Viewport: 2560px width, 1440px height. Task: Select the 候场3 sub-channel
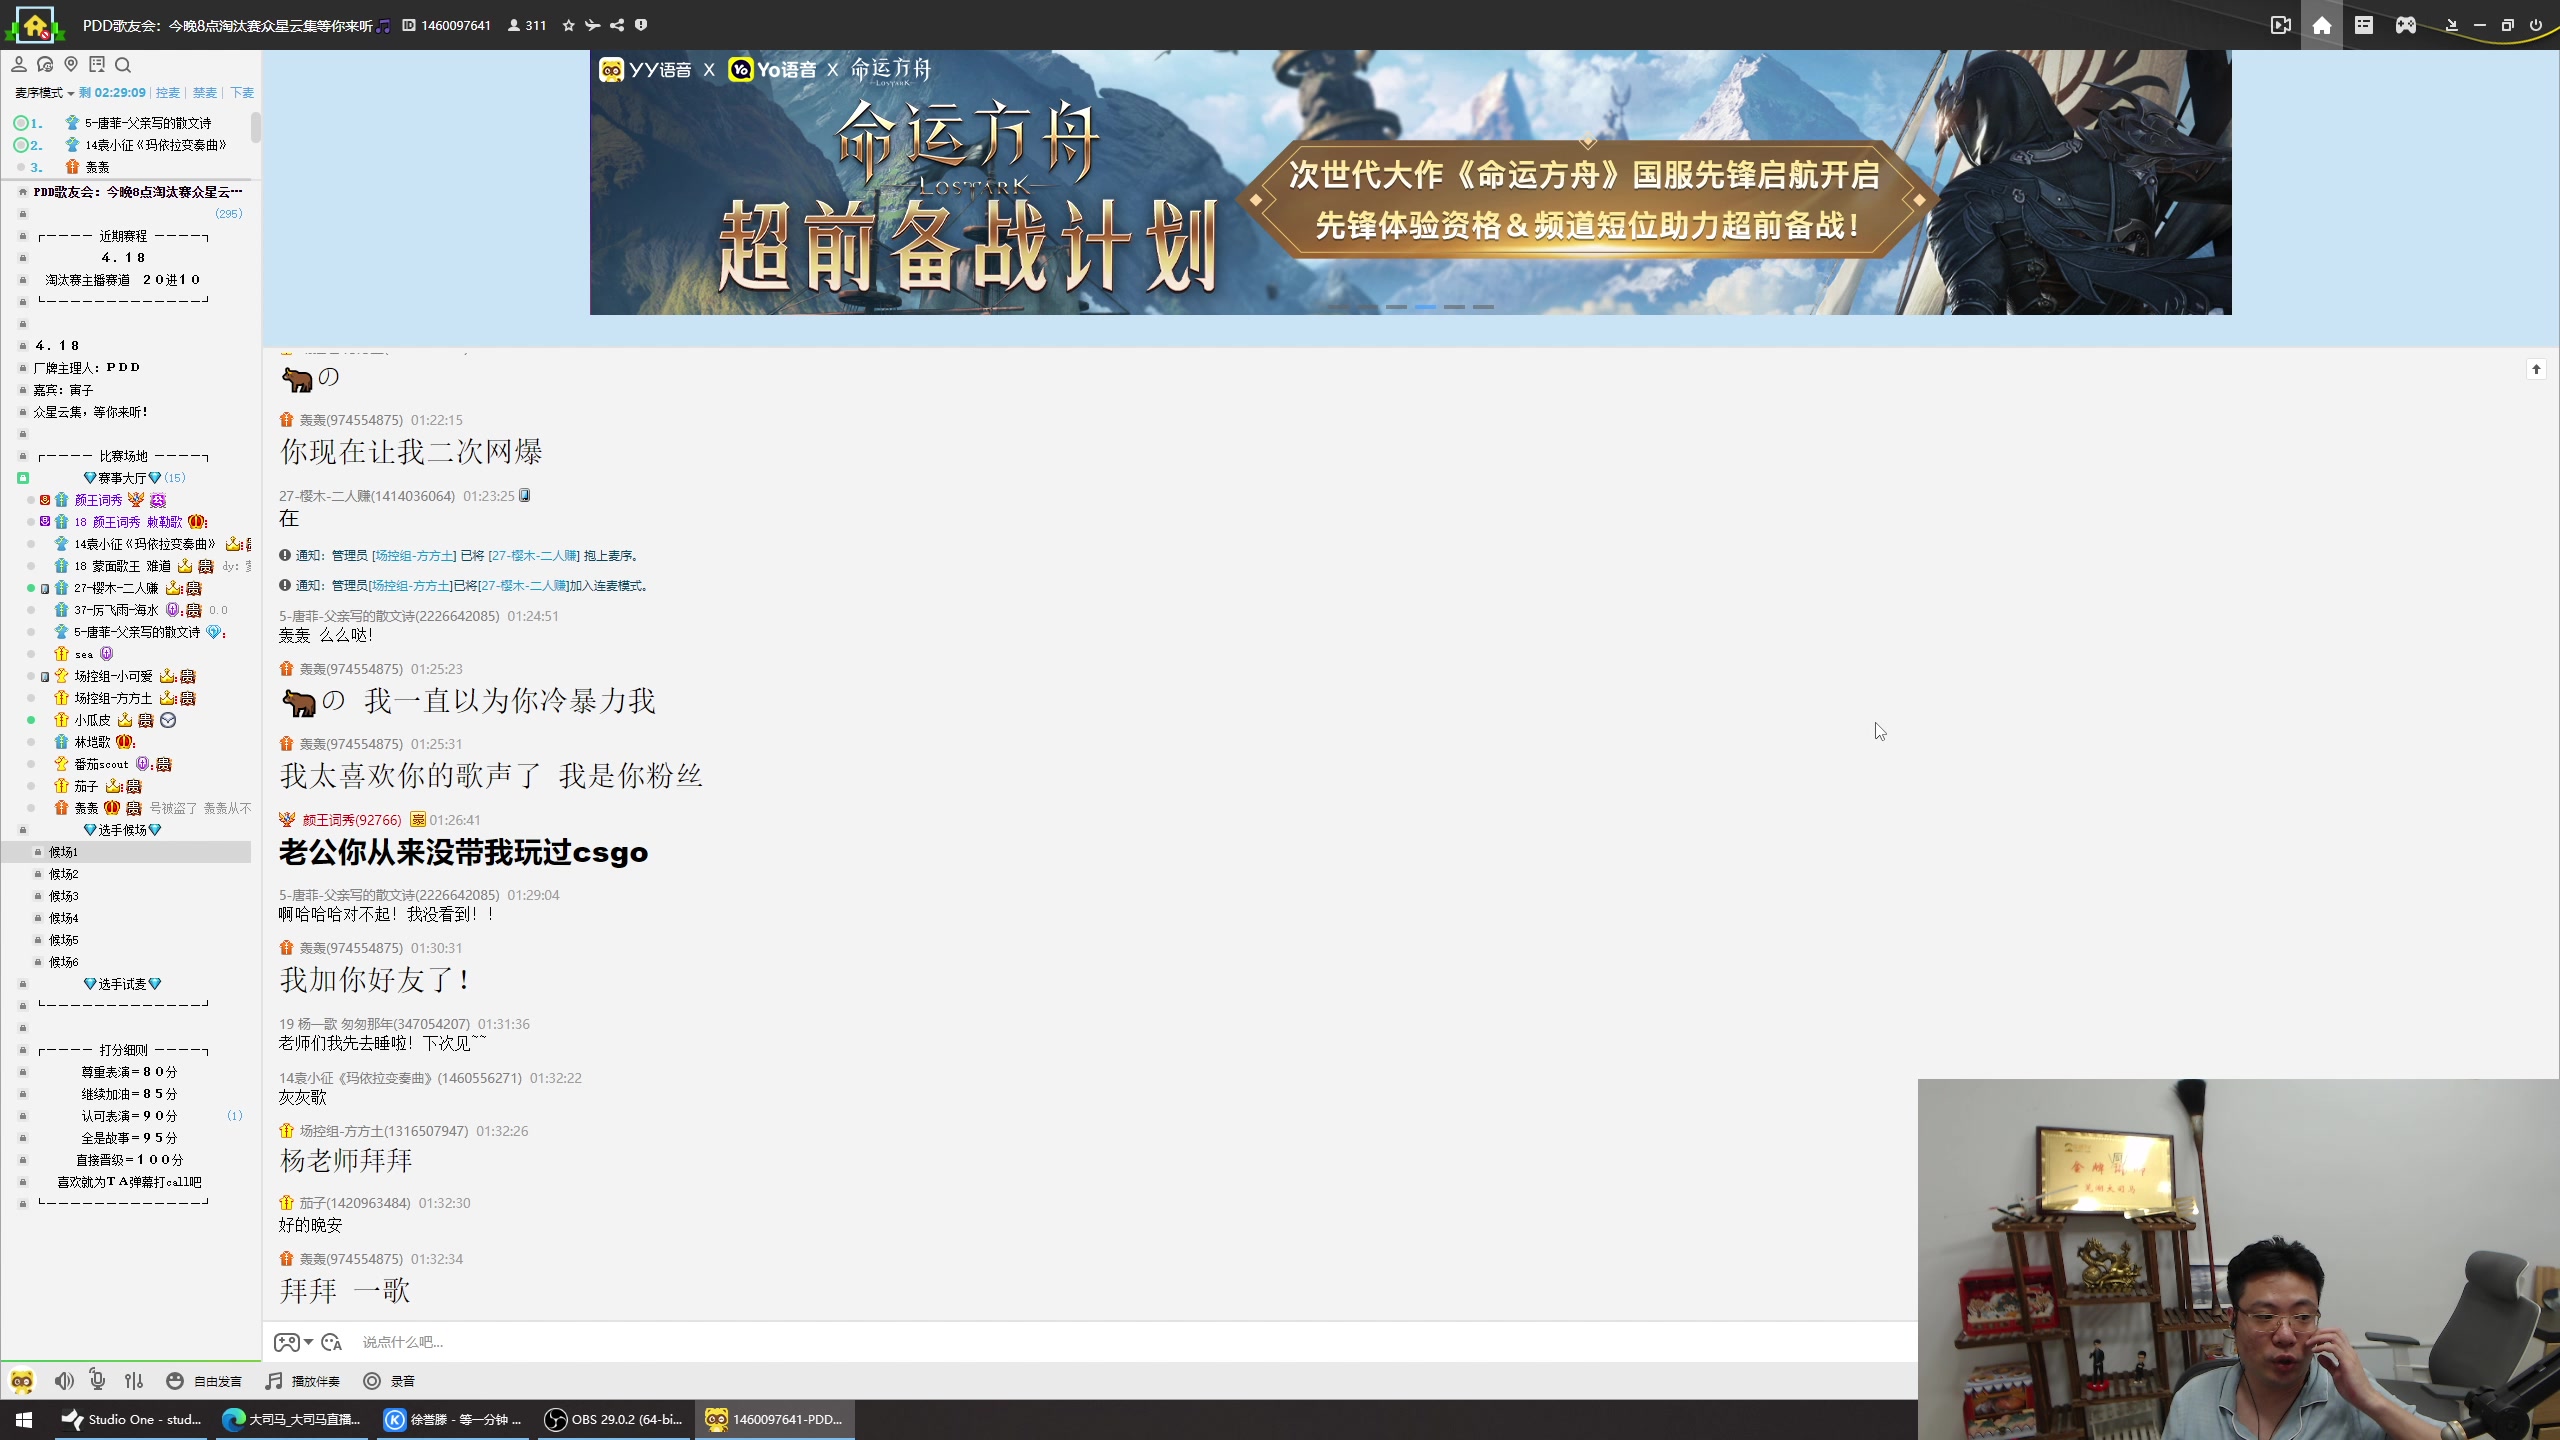click(64, 896)
